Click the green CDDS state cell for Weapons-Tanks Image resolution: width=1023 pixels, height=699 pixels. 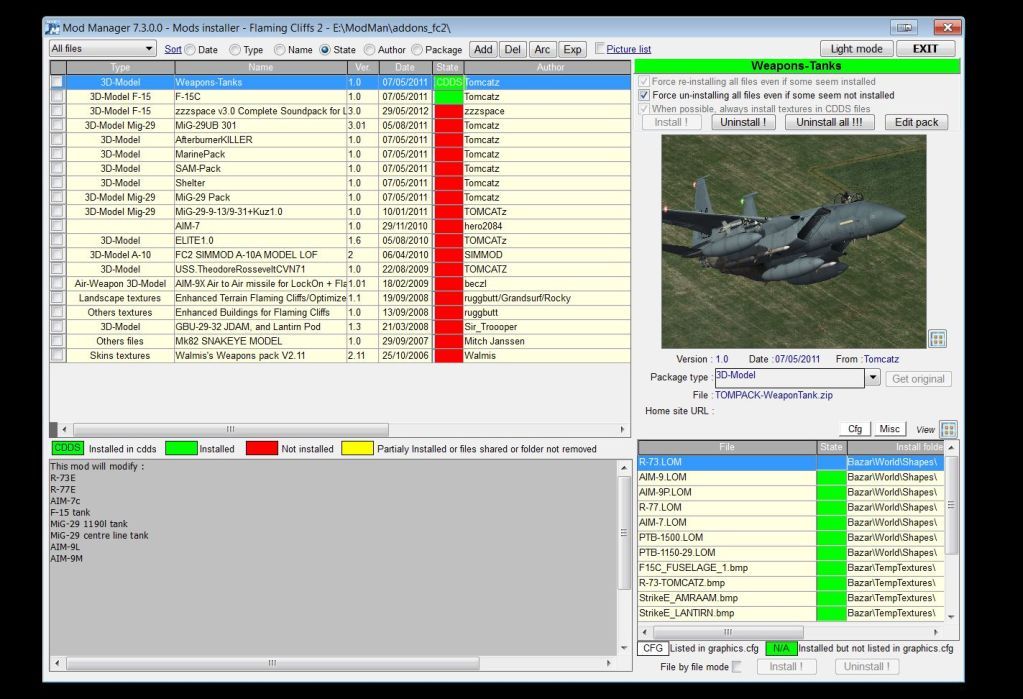[x=448, y=82]
